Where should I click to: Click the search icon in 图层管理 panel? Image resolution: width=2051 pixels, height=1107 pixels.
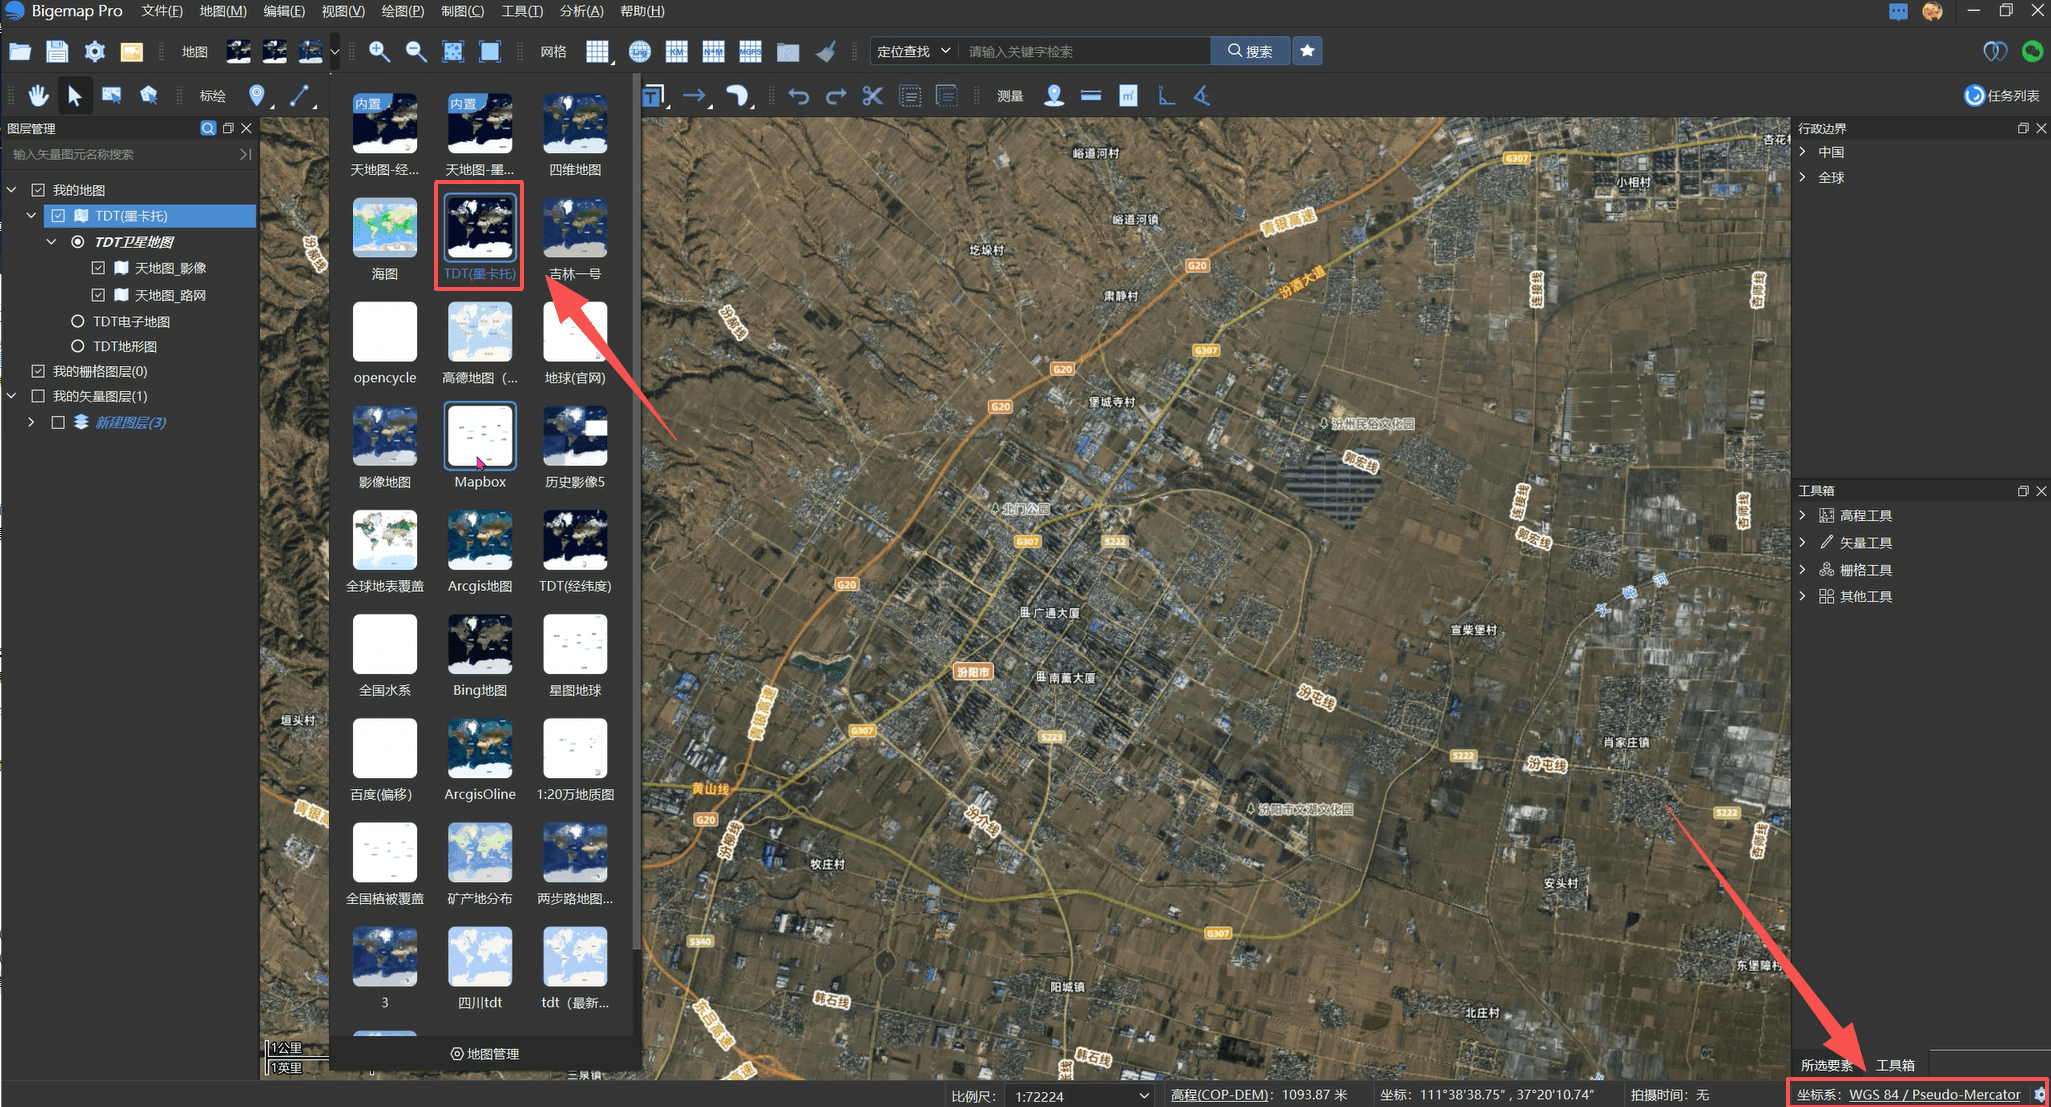pos(208,128)
